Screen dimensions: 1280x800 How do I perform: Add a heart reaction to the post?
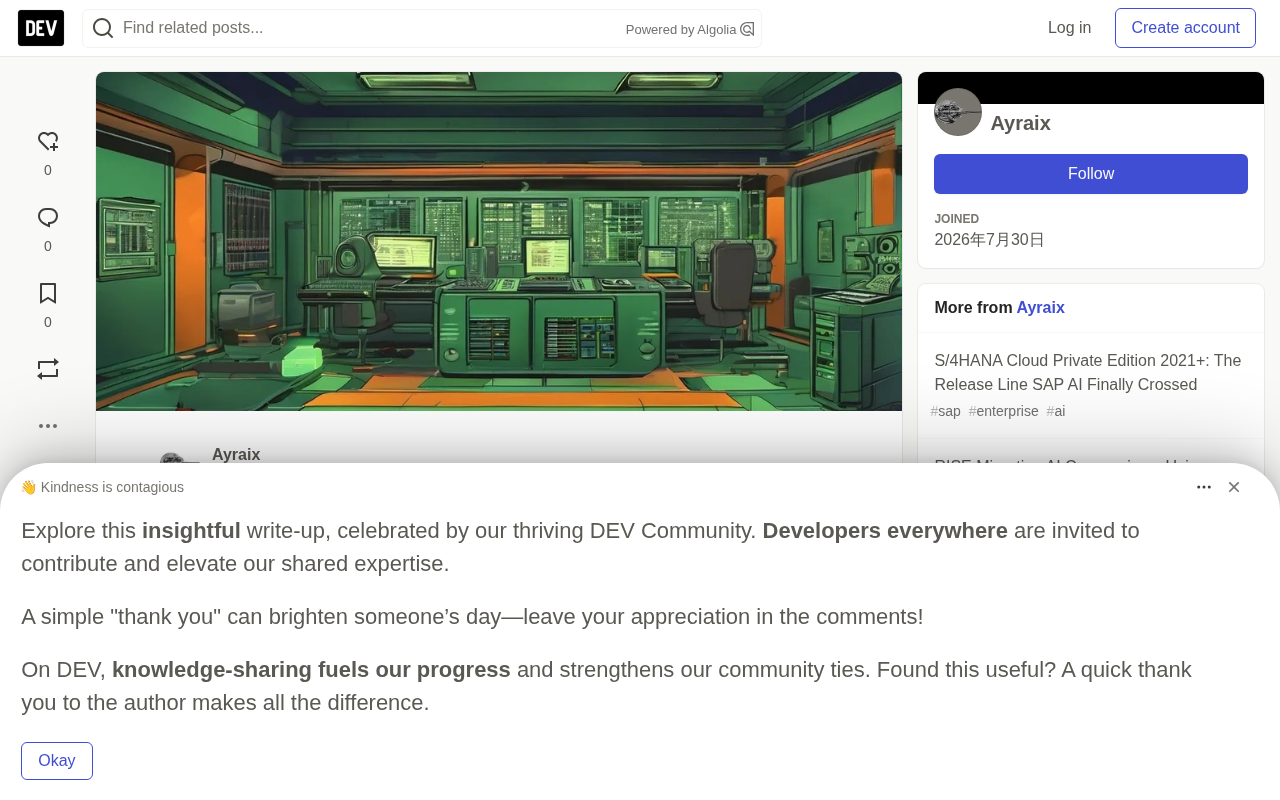pyautogui.click(x=48, y=142)
